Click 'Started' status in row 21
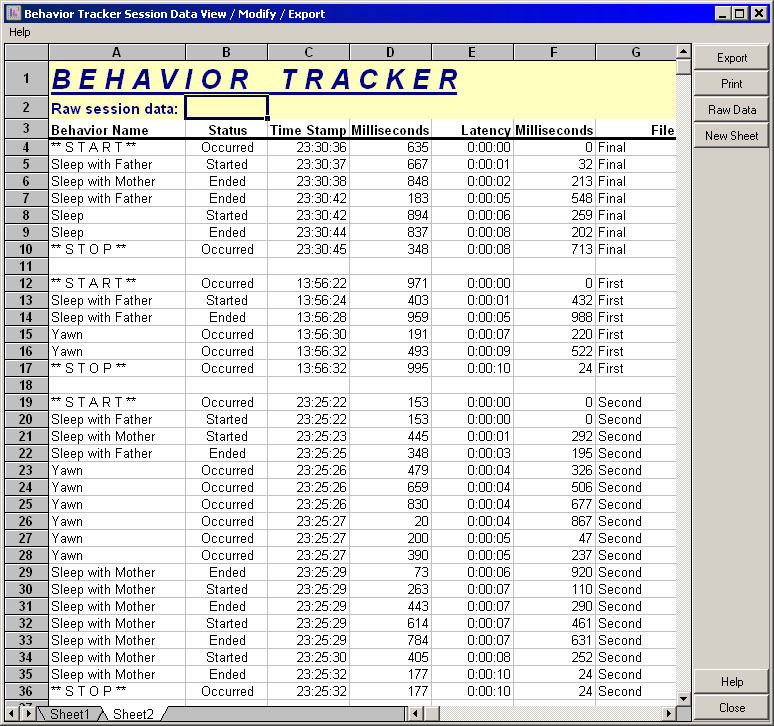Screen dimensions: 774x726 [227, 436]
